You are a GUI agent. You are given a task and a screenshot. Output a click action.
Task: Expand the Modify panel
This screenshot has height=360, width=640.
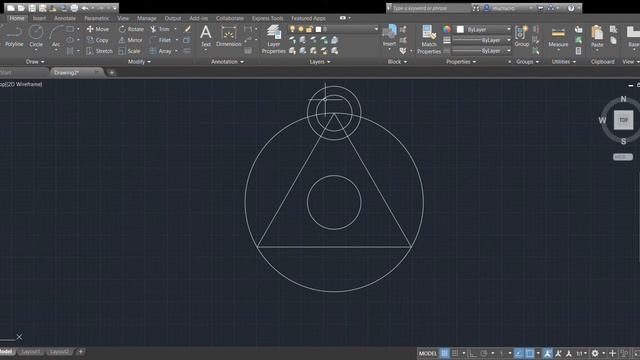pyautogui.click(x=139, y=62)
